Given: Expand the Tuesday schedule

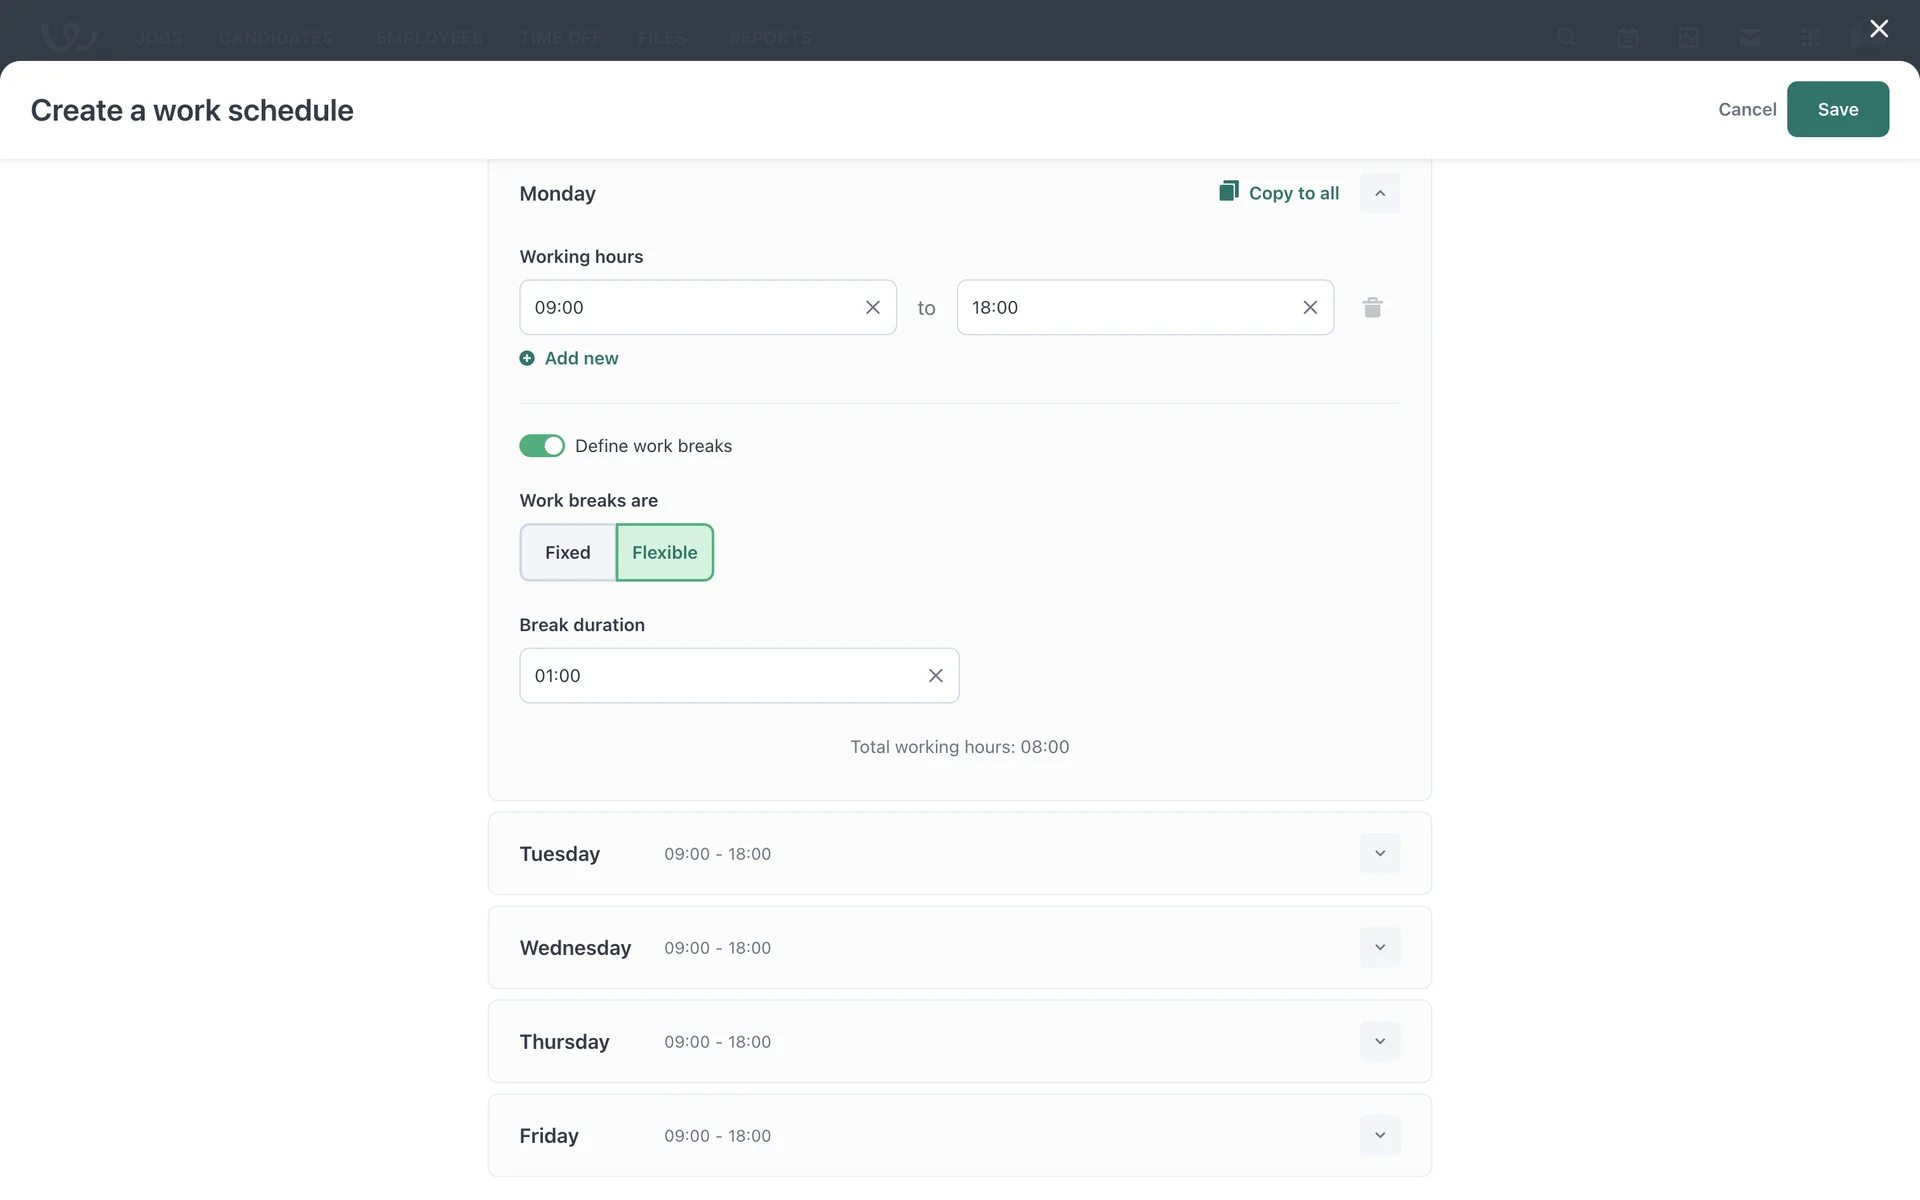Looking at the screenshot, I should click(x=1379, y=853).
